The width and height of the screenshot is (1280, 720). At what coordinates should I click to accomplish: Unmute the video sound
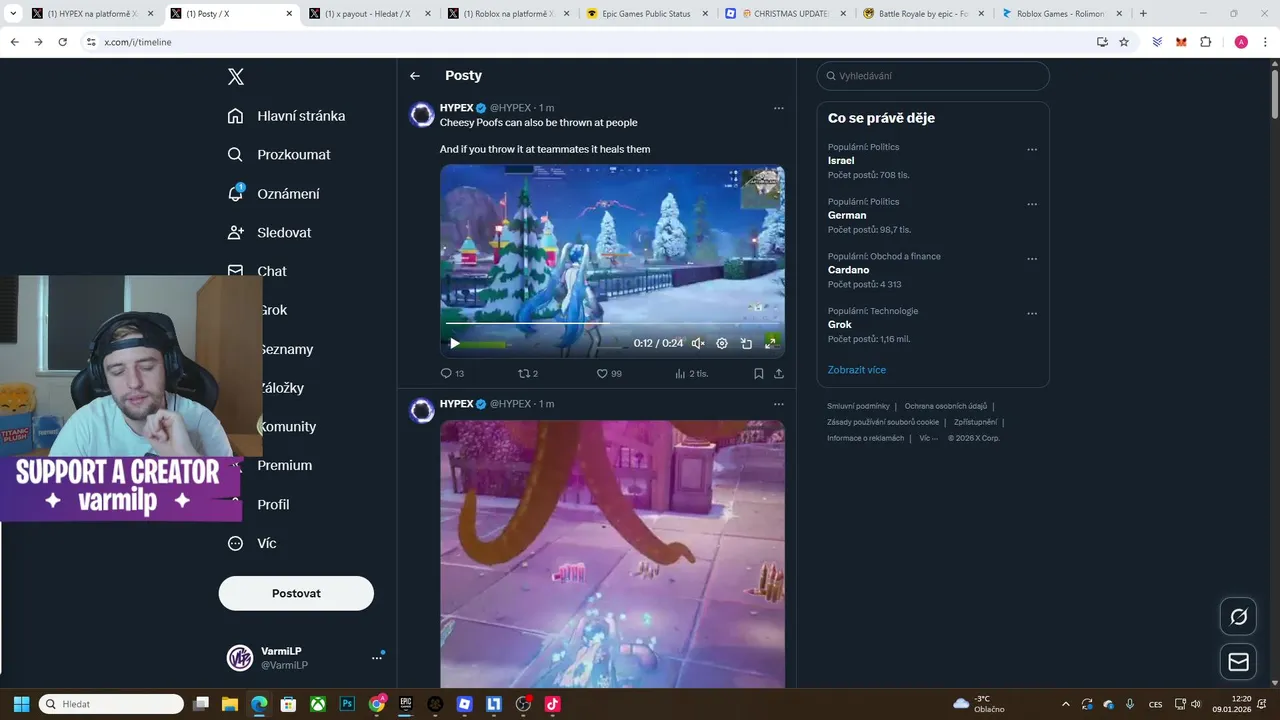[x=698, y=343]
